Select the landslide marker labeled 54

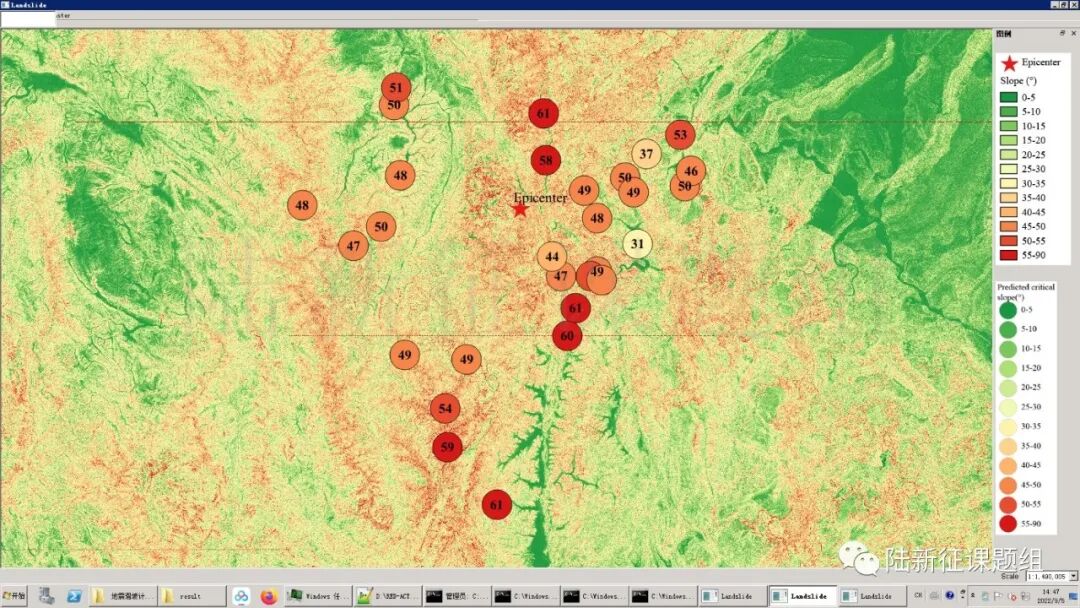pyautogui.click(x=445, y=408)
